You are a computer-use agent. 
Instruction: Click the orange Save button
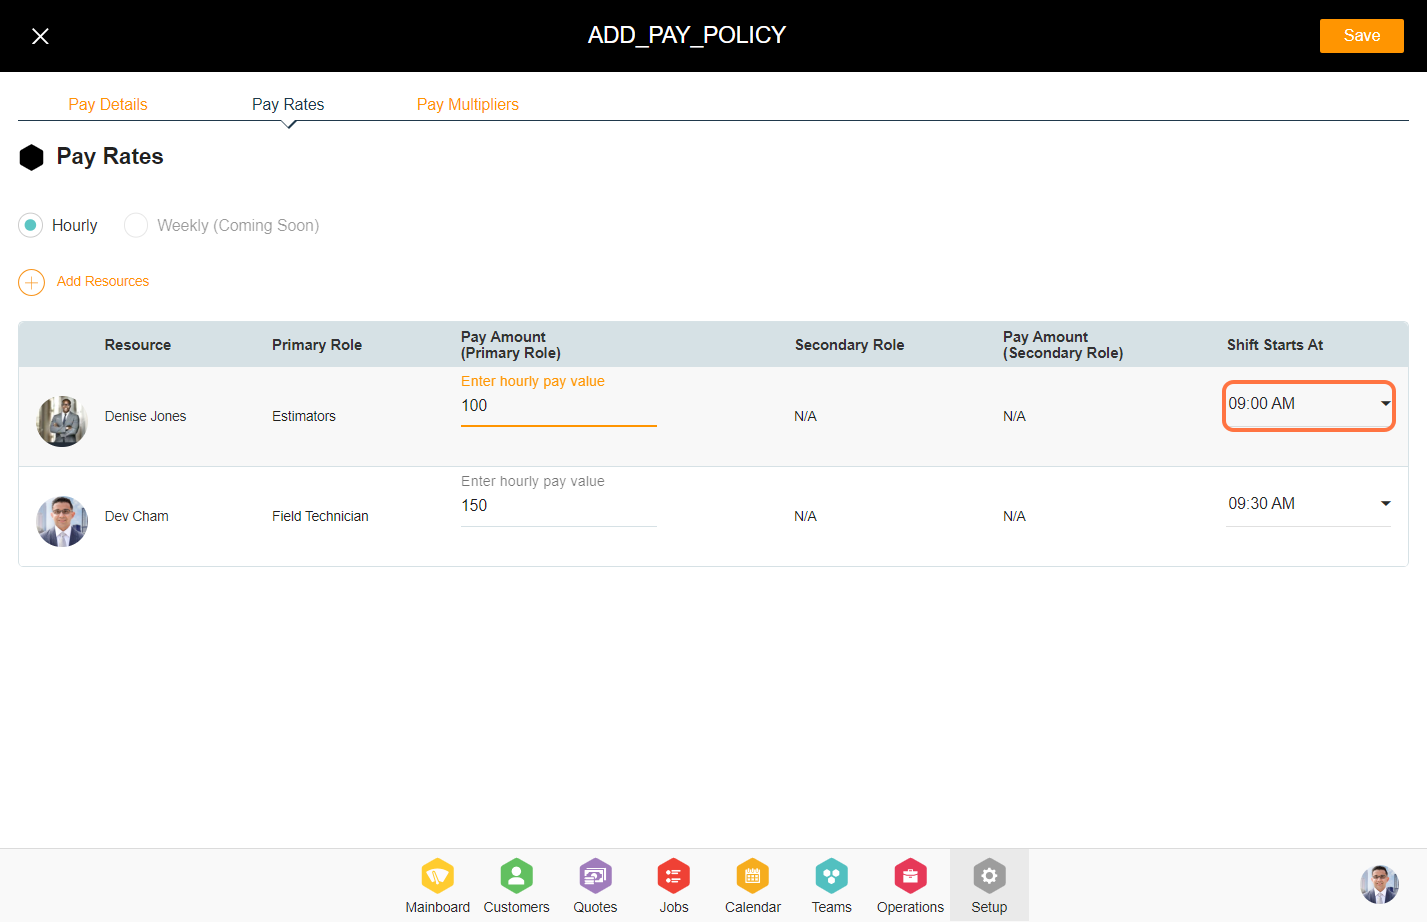[x=1361, y=36]
